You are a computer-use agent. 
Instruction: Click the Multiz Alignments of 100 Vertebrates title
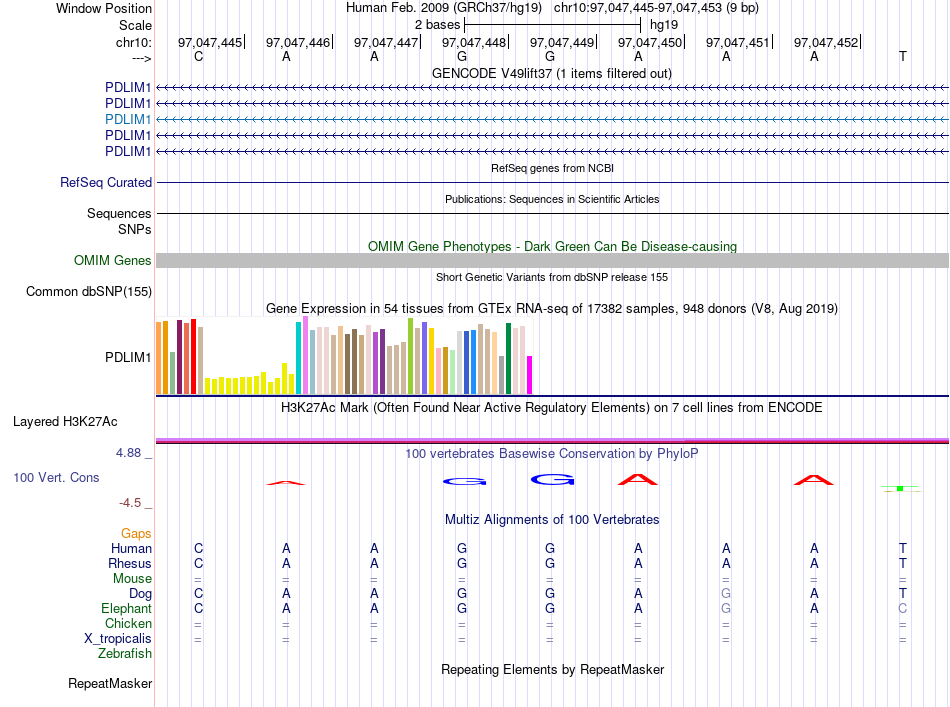coord(552,519)
